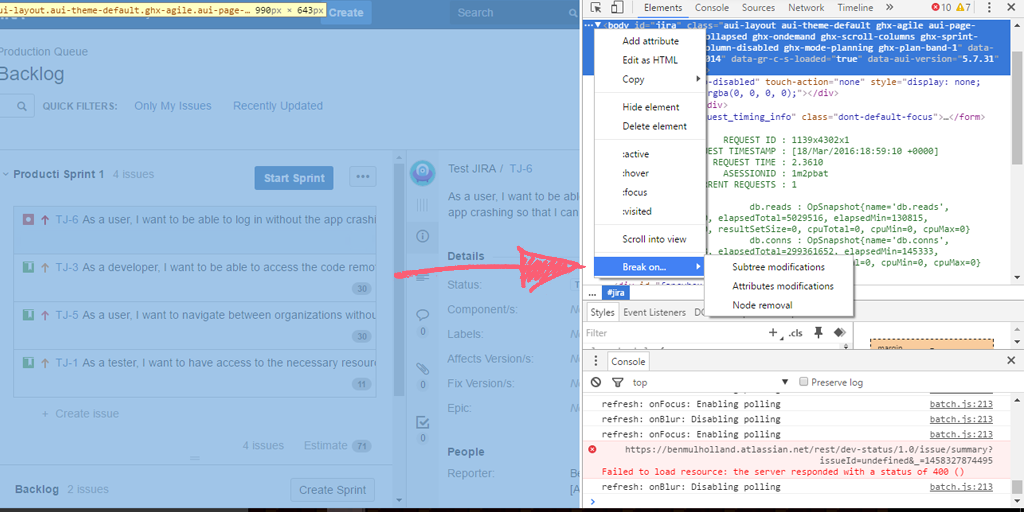Toggle the device toolbar icon in DevTools

point(616,8)
